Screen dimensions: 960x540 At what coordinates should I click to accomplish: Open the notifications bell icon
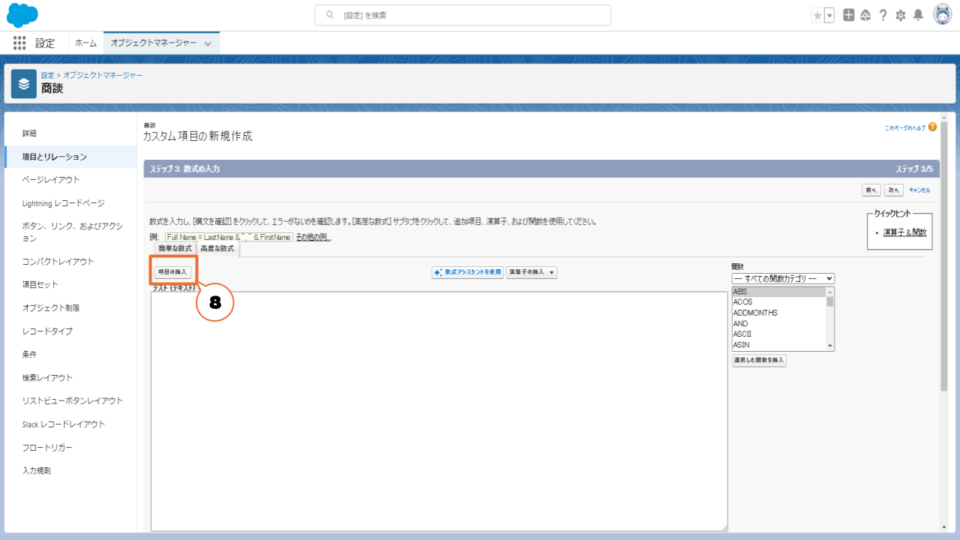(x=918, y=15)
